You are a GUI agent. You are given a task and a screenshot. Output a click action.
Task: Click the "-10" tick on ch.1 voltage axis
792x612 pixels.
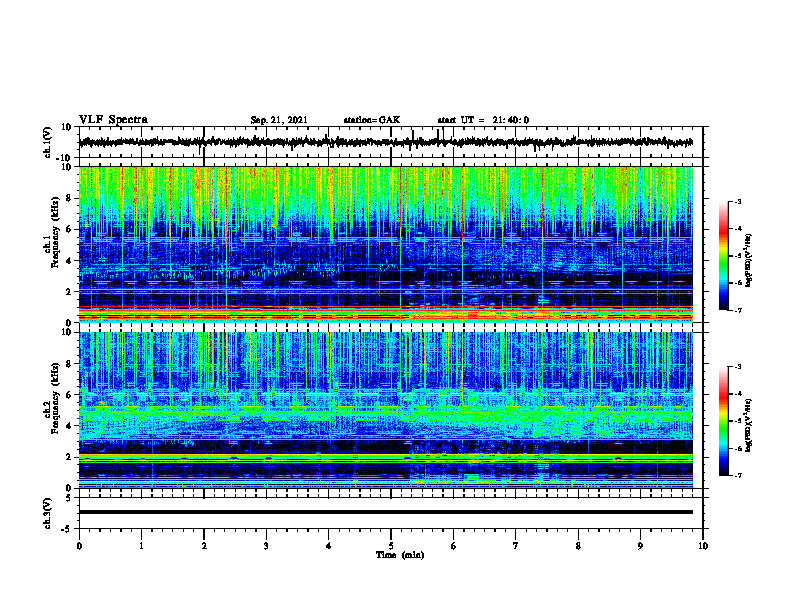tap(65, 158)
